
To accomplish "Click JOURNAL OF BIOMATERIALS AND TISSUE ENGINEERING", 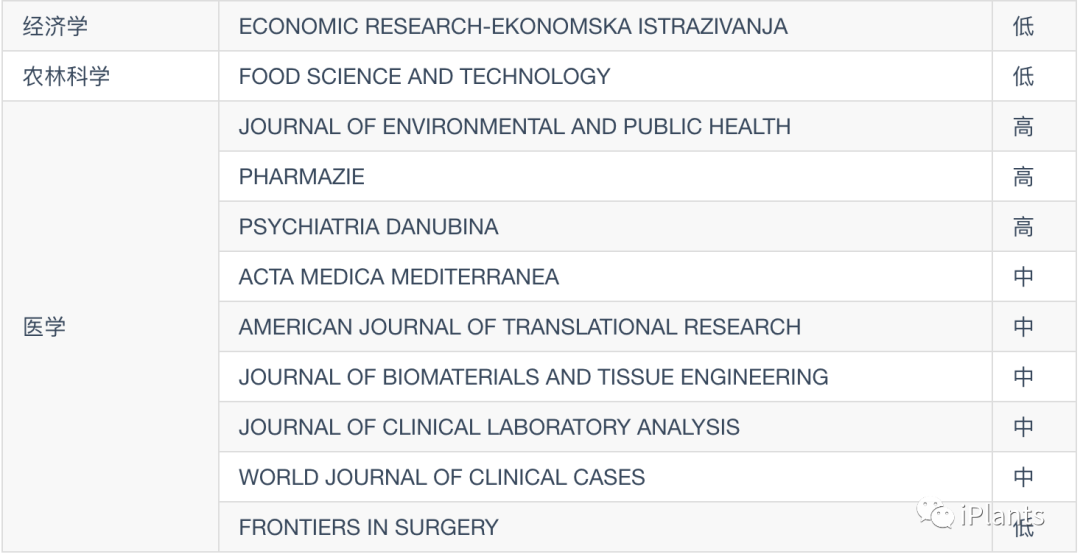I will [533, 377].
